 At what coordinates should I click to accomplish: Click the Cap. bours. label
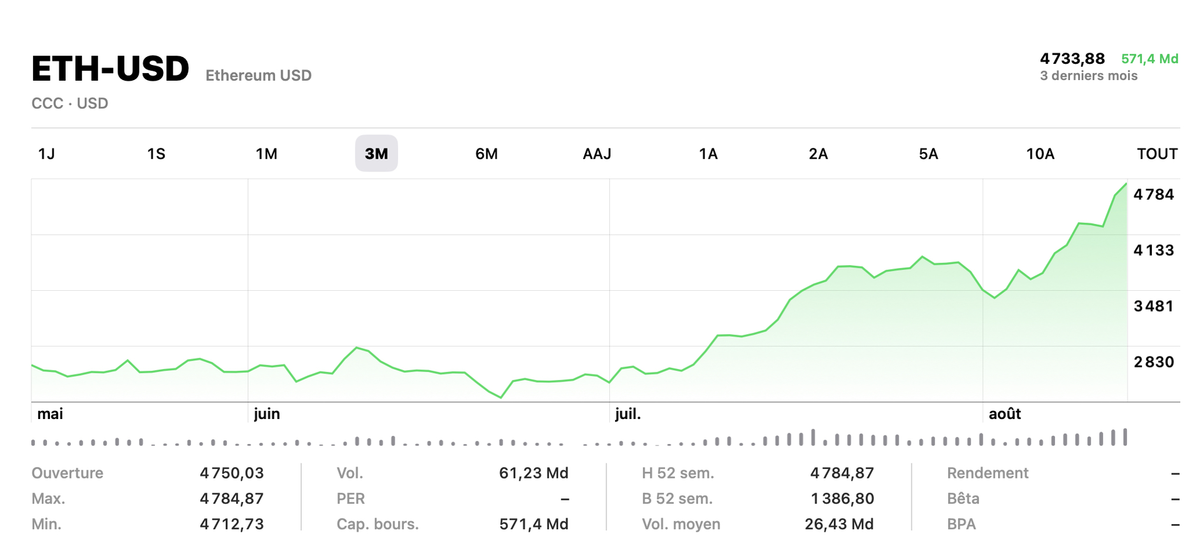(377, 524)
